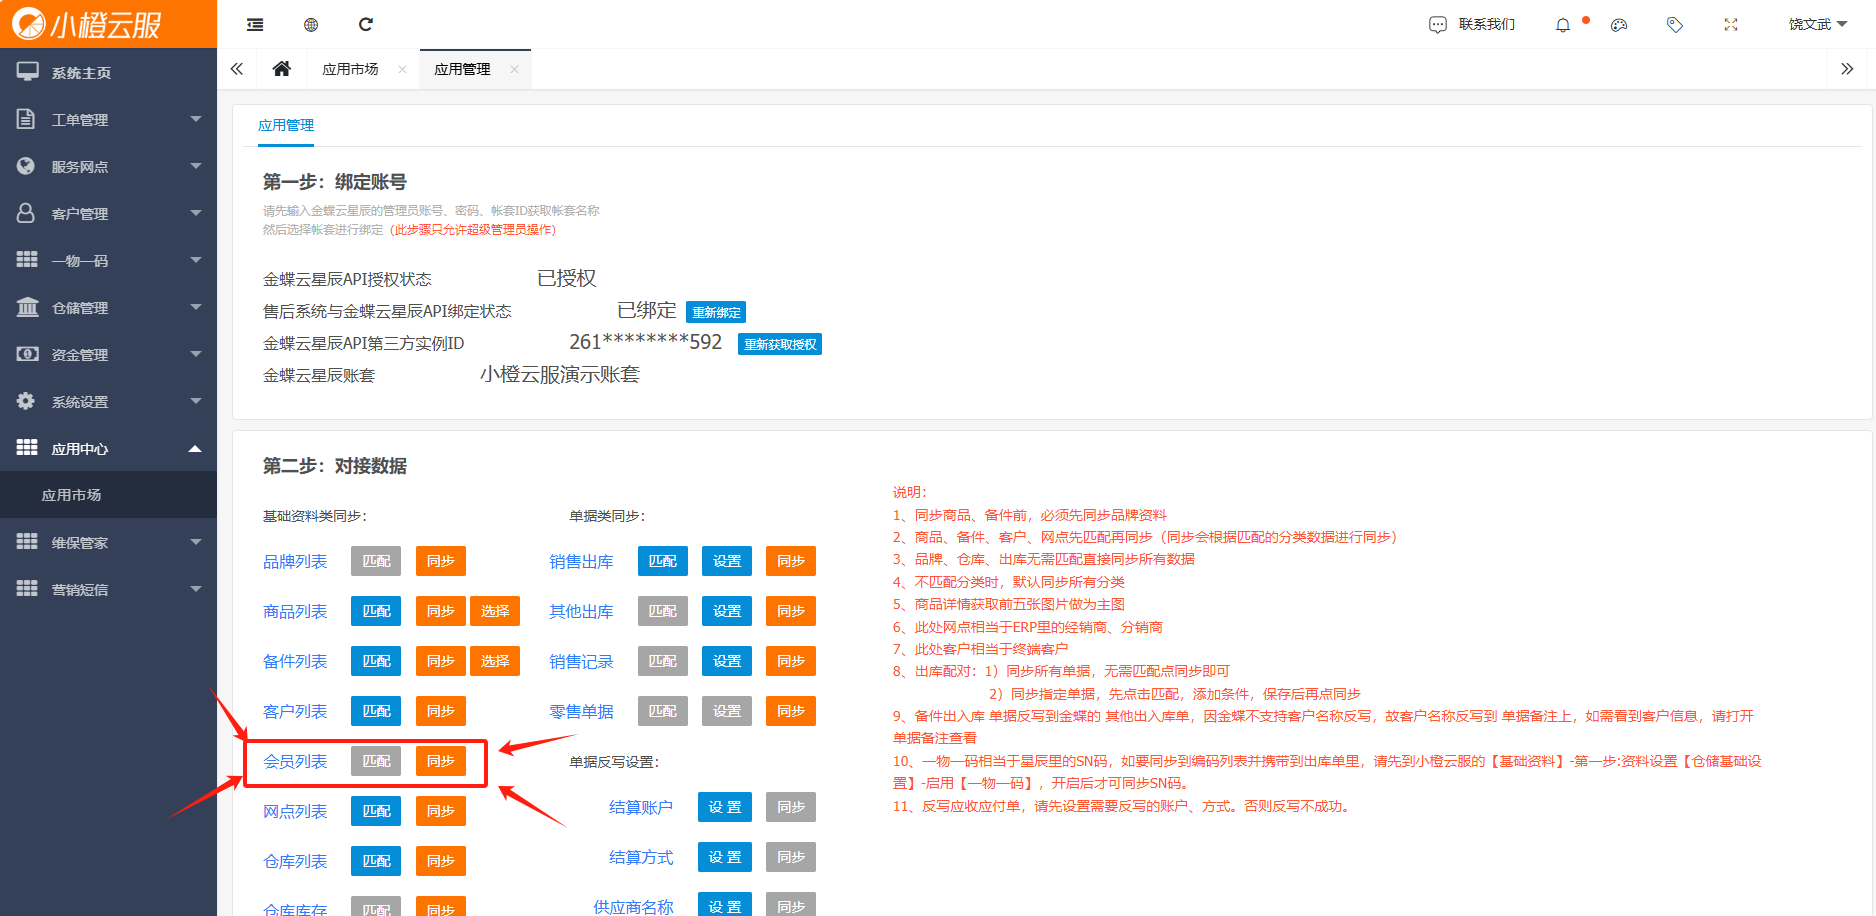Click 匹配 for 仓库列表
Screen dimensions: 1876x916
click(x=376, y=861)
